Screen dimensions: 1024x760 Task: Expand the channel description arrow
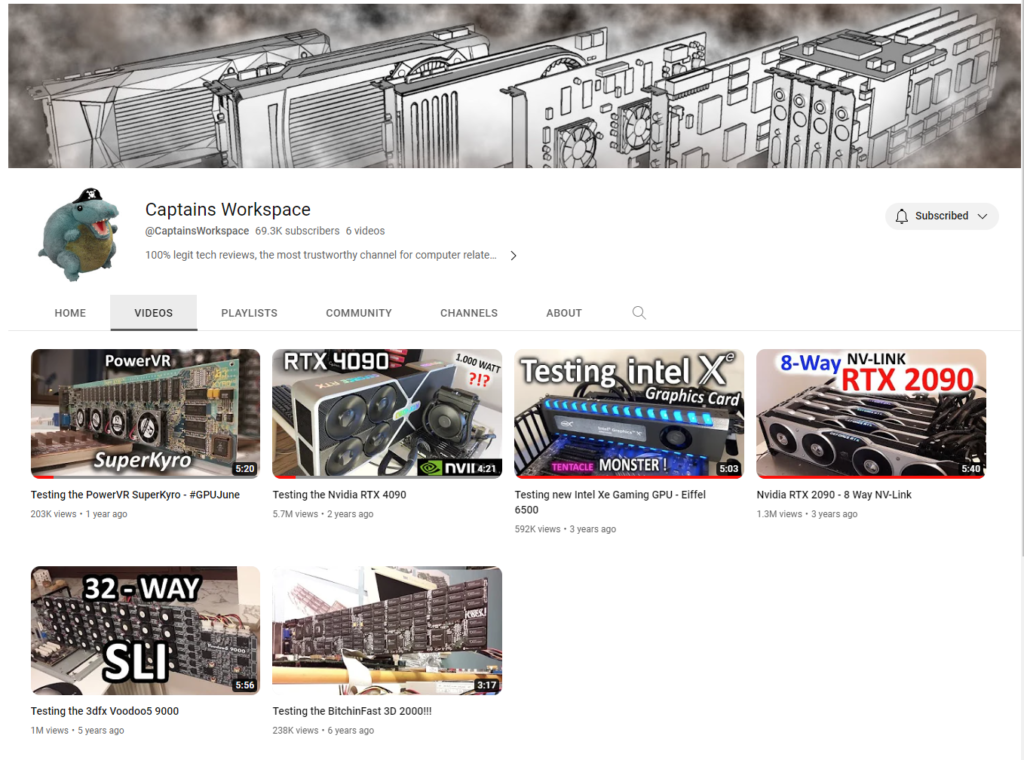click(513, 255)
